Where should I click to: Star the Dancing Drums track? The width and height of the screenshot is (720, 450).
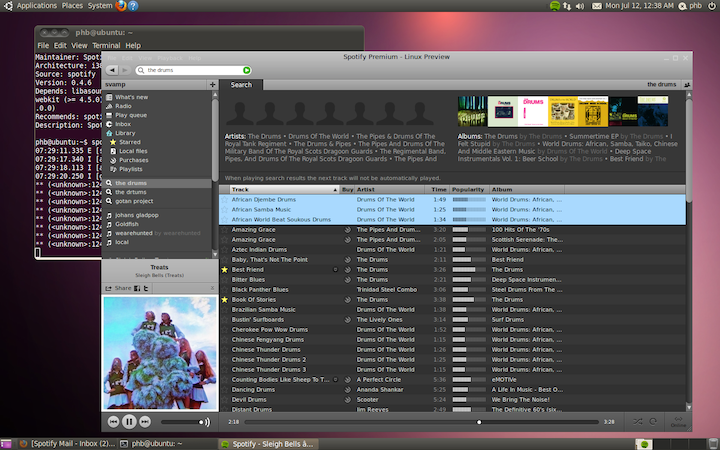click(225, 389)
